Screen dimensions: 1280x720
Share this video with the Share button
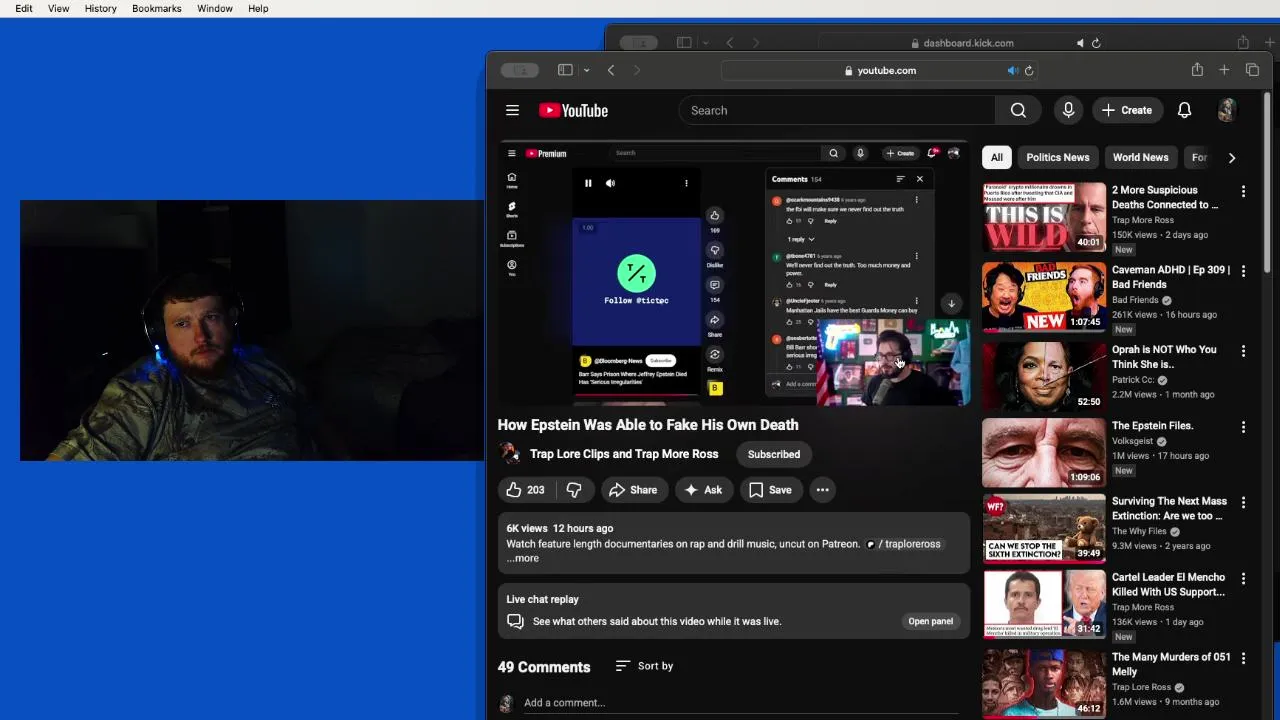point(633,490)
